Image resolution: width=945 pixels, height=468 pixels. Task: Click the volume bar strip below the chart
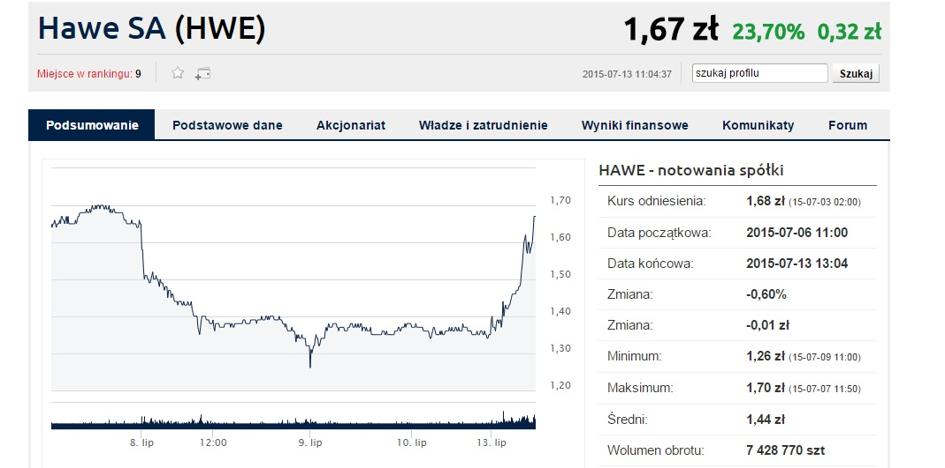tap(293, 422)
